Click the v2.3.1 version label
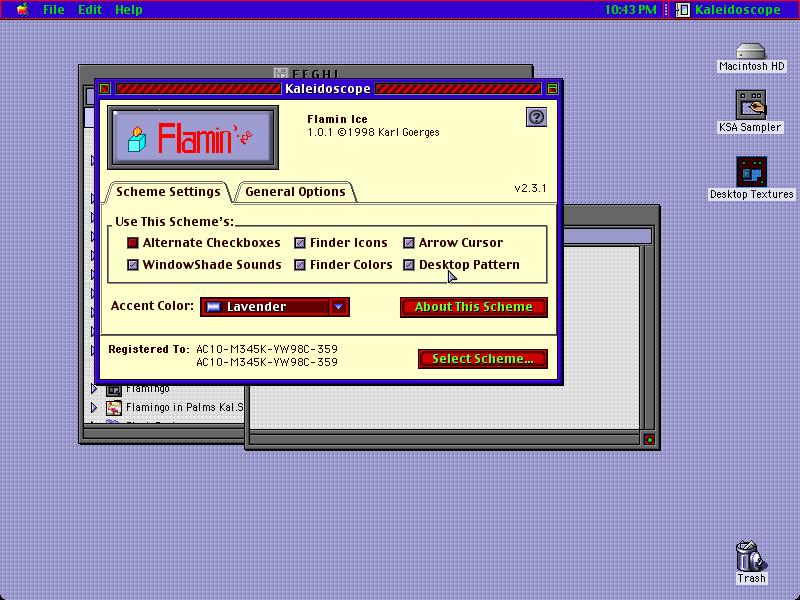 (x=530, y=188)
